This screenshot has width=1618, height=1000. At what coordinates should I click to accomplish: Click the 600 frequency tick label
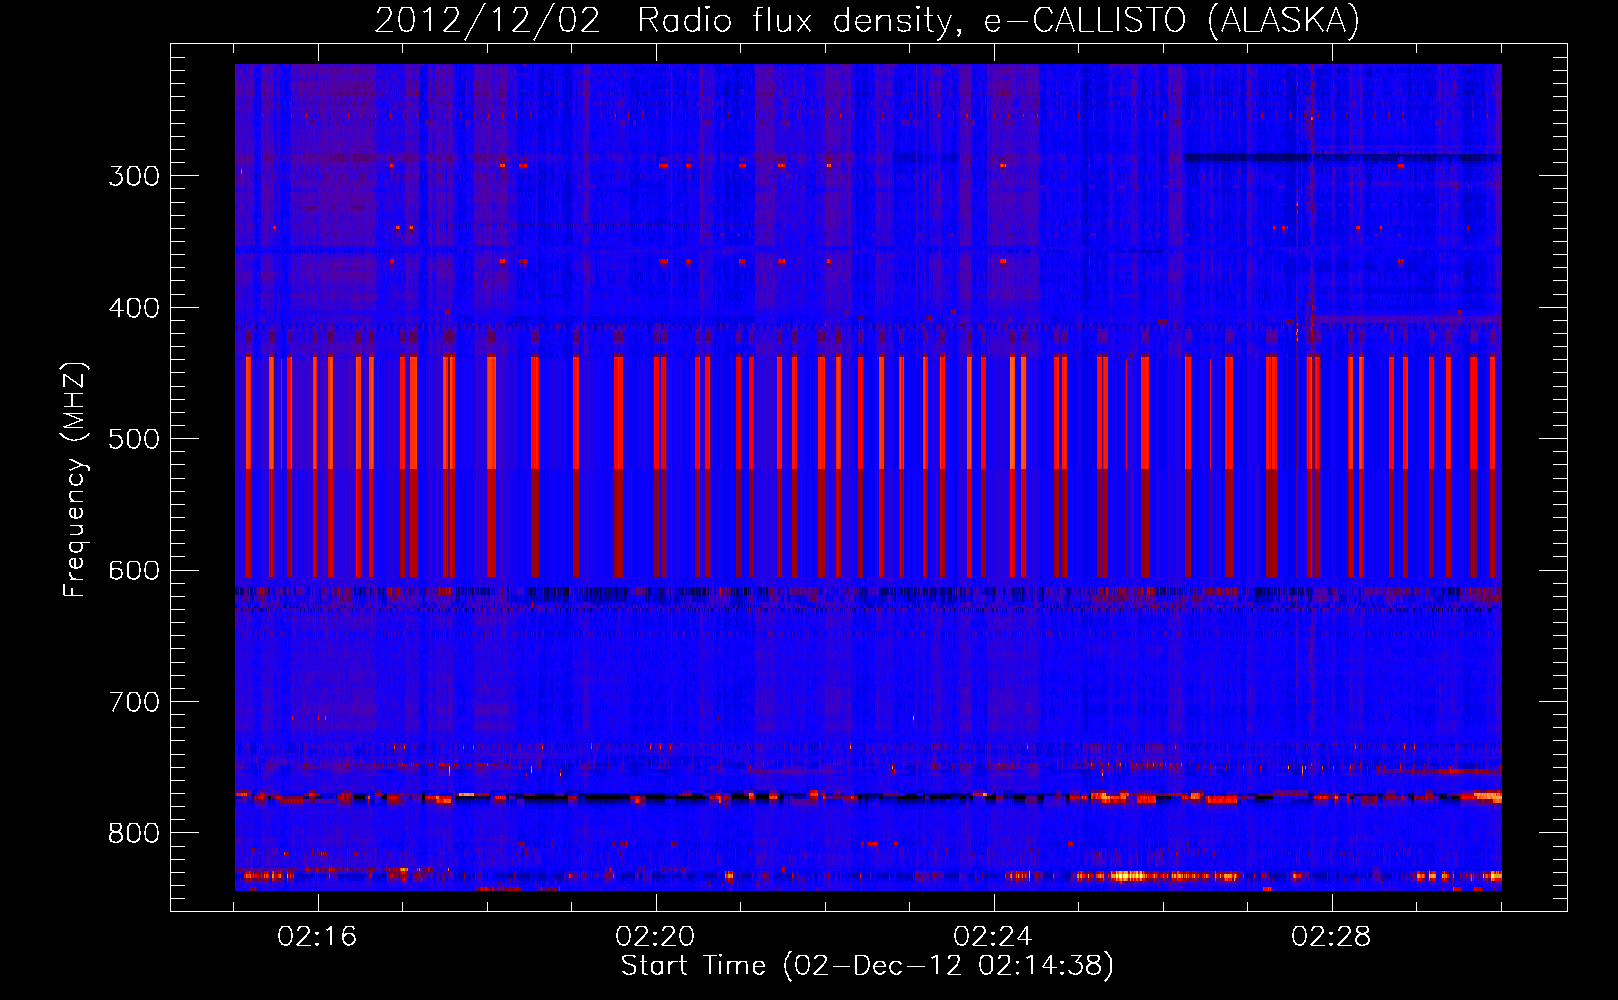pyautogui.click(x=134, y=571)
